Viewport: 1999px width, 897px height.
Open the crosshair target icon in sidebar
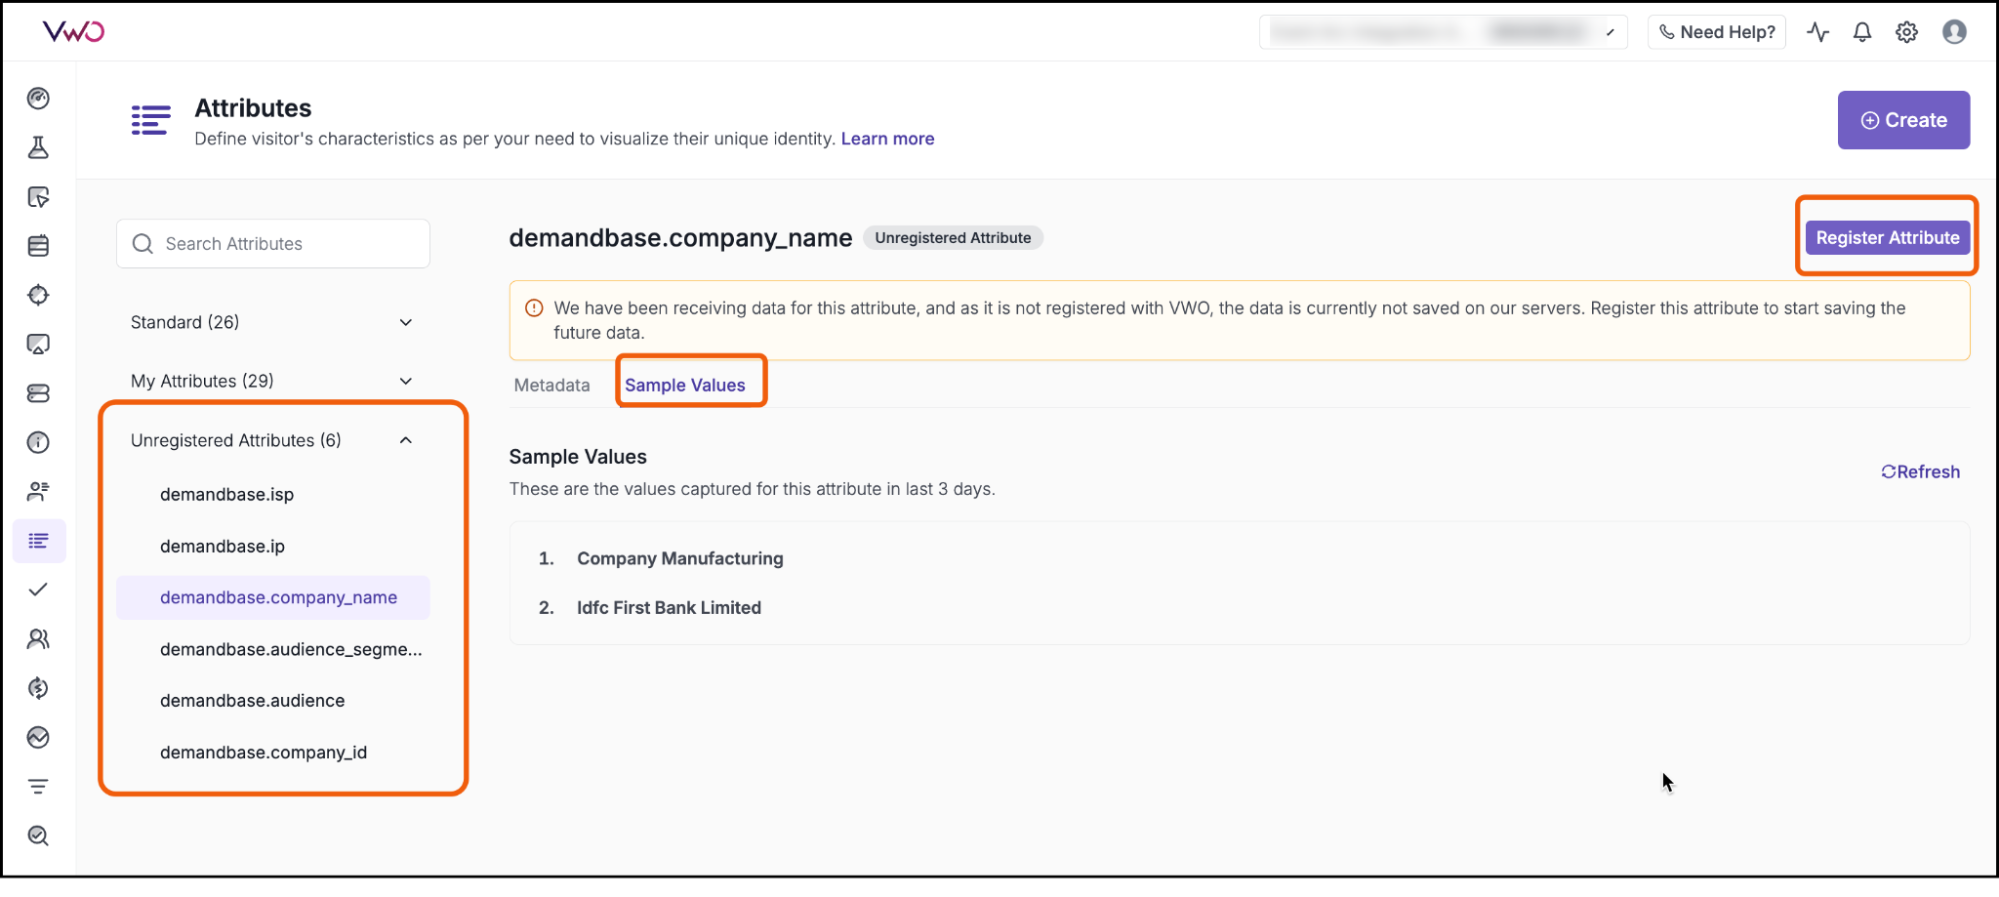[x=38, y=295]
